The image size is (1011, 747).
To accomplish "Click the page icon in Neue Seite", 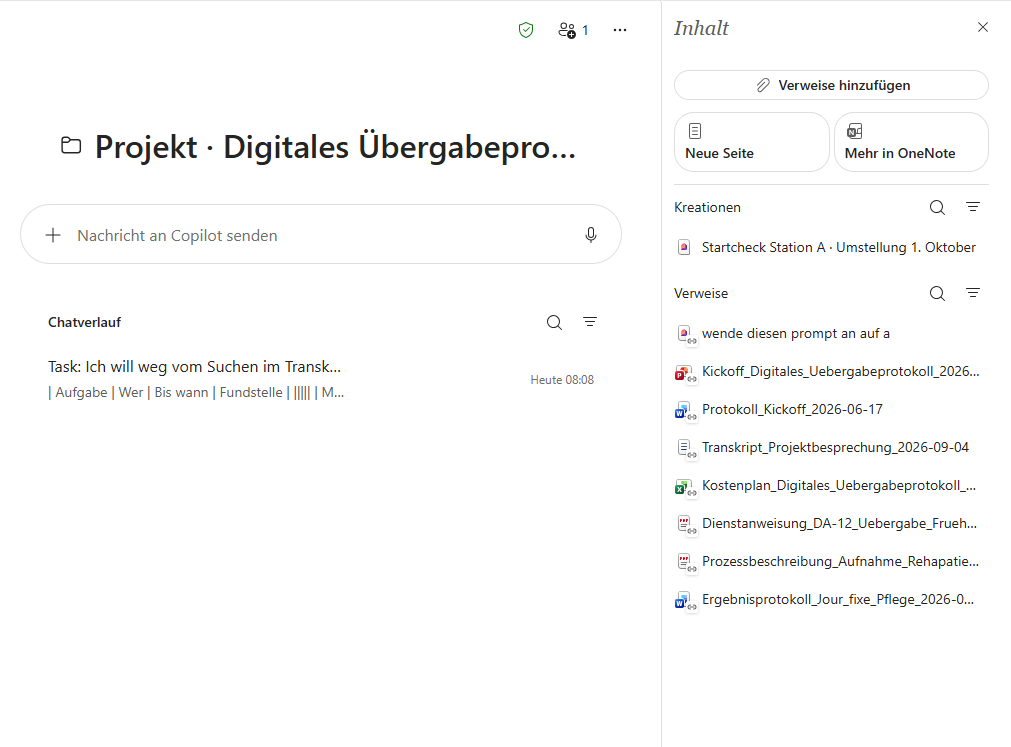I will [694, 131].
